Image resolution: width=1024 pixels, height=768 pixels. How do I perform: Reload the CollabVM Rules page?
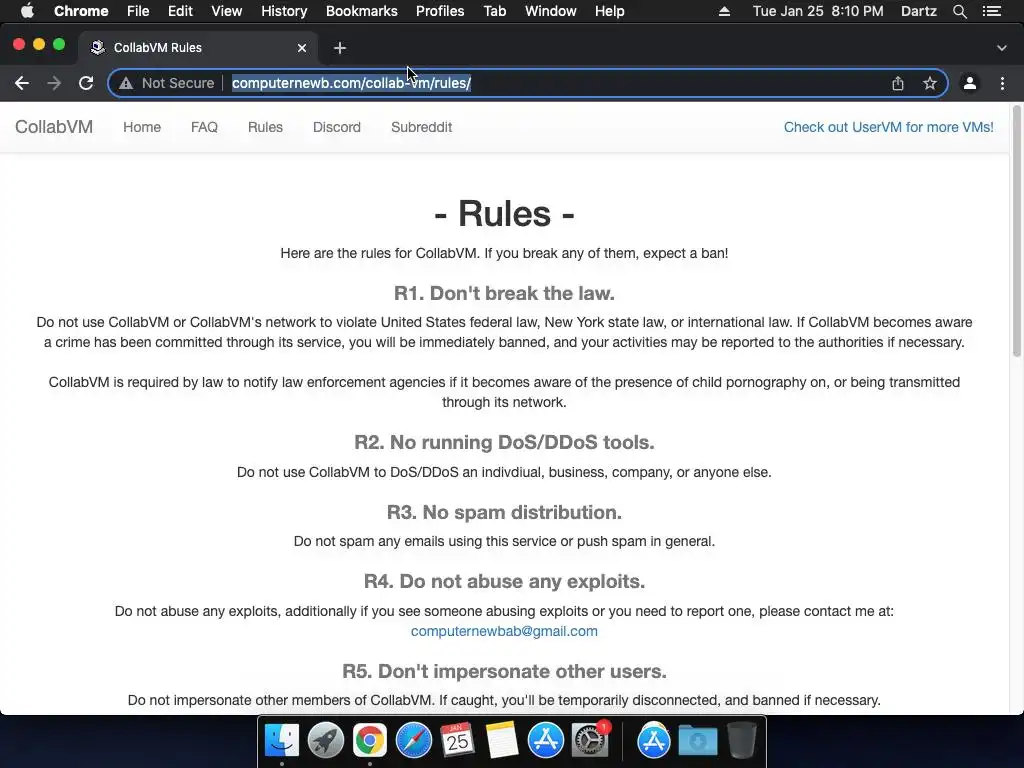pos(86,83)
